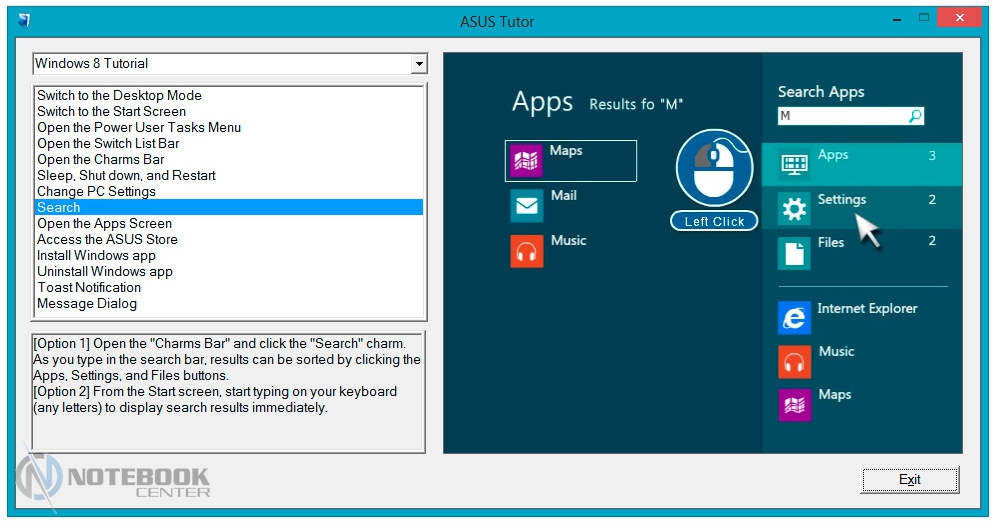Select 'Access the ASUS Store' list entry
994x524 pixels.
(107, 239)
